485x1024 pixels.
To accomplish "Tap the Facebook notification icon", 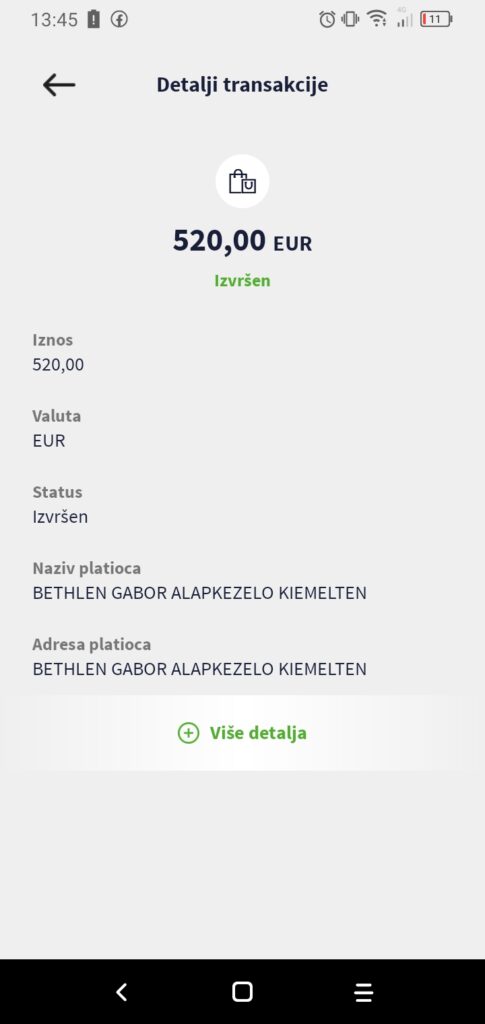I will click(x=119, y=19).
